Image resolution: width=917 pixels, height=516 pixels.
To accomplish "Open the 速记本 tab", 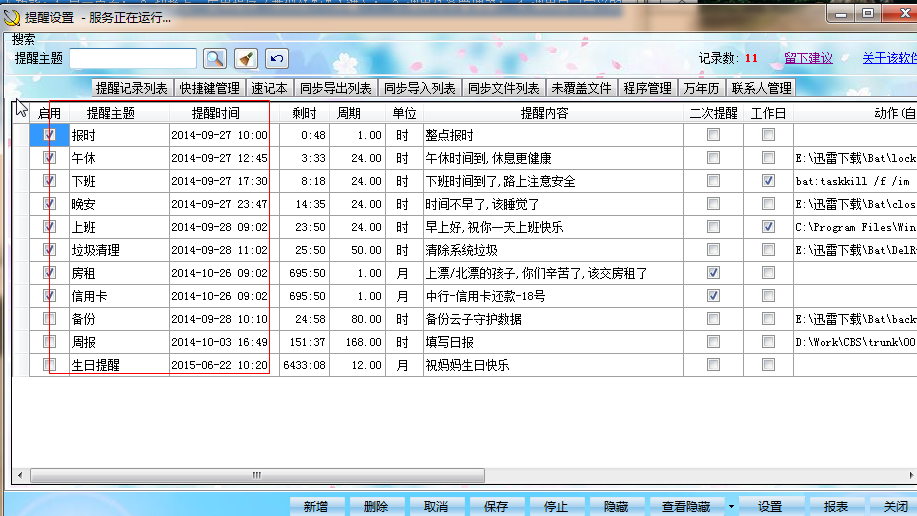I will 269,88.
